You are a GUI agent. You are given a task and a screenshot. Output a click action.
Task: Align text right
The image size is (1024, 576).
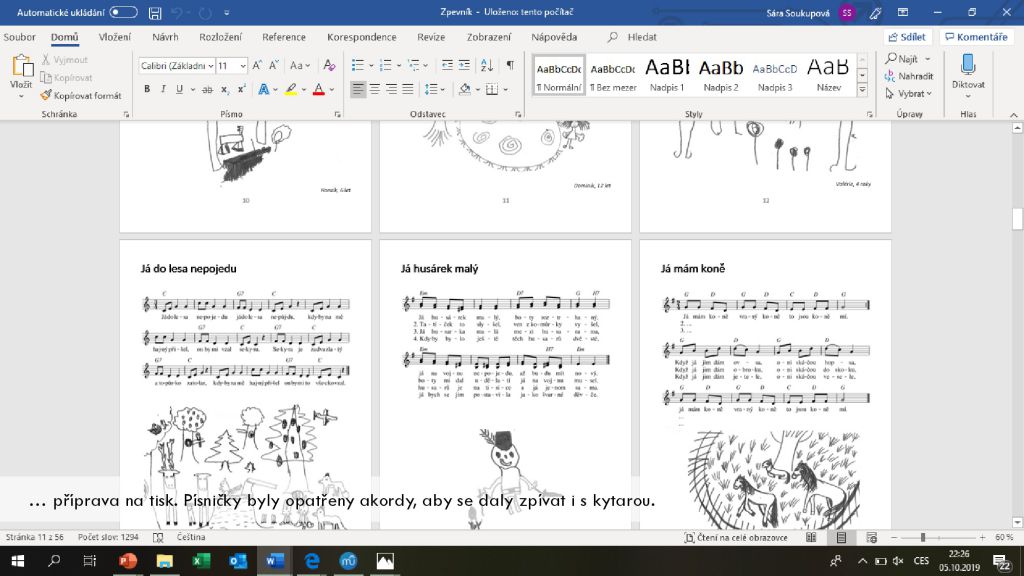391,89
